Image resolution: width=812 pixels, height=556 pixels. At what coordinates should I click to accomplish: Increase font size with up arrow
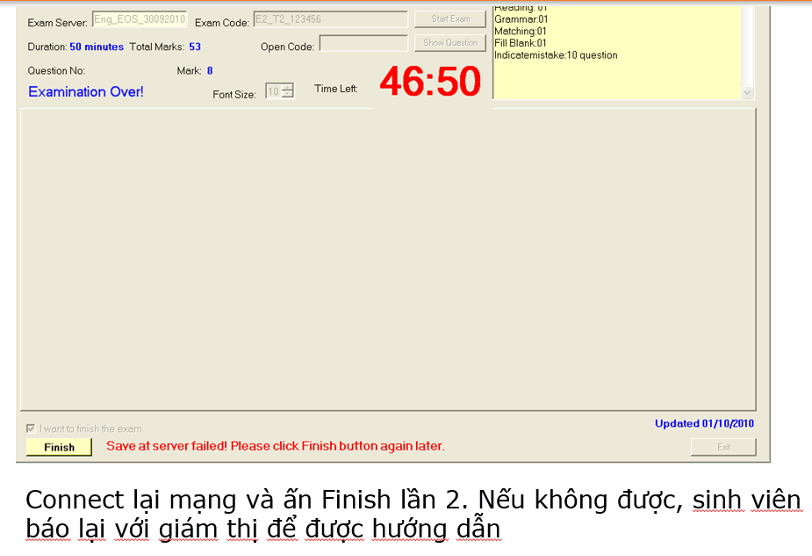click(288, 88)
